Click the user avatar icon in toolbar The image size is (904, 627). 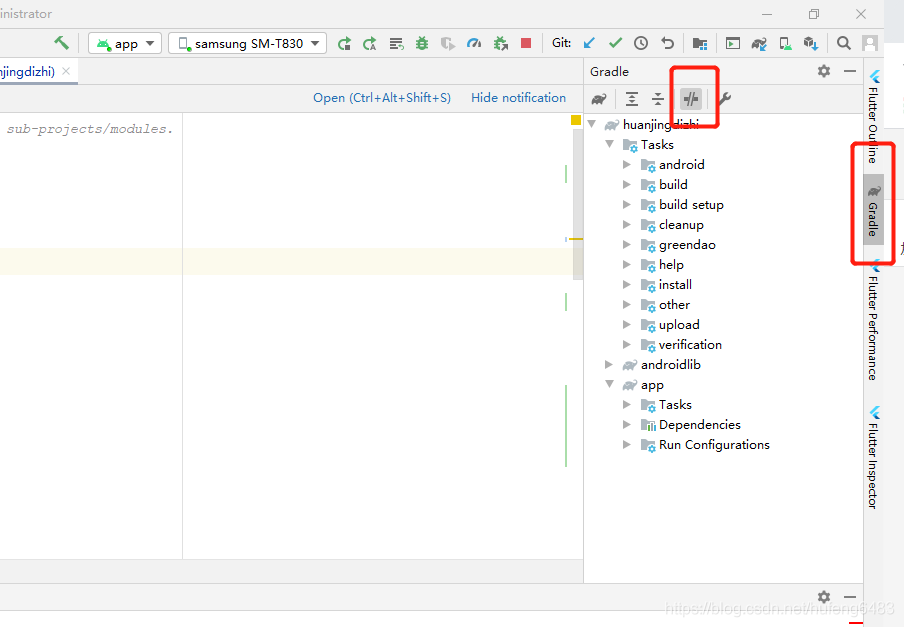coord(869,43)
